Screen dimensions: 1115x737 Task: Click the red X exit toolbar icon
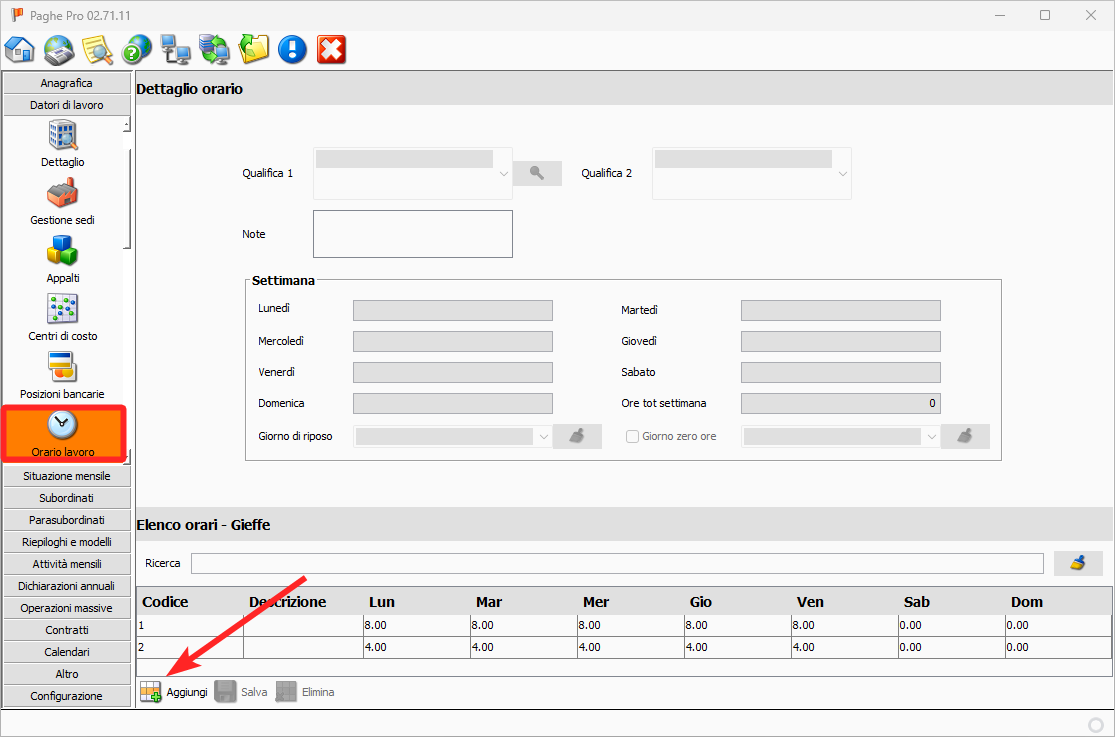tap(331, 49)
